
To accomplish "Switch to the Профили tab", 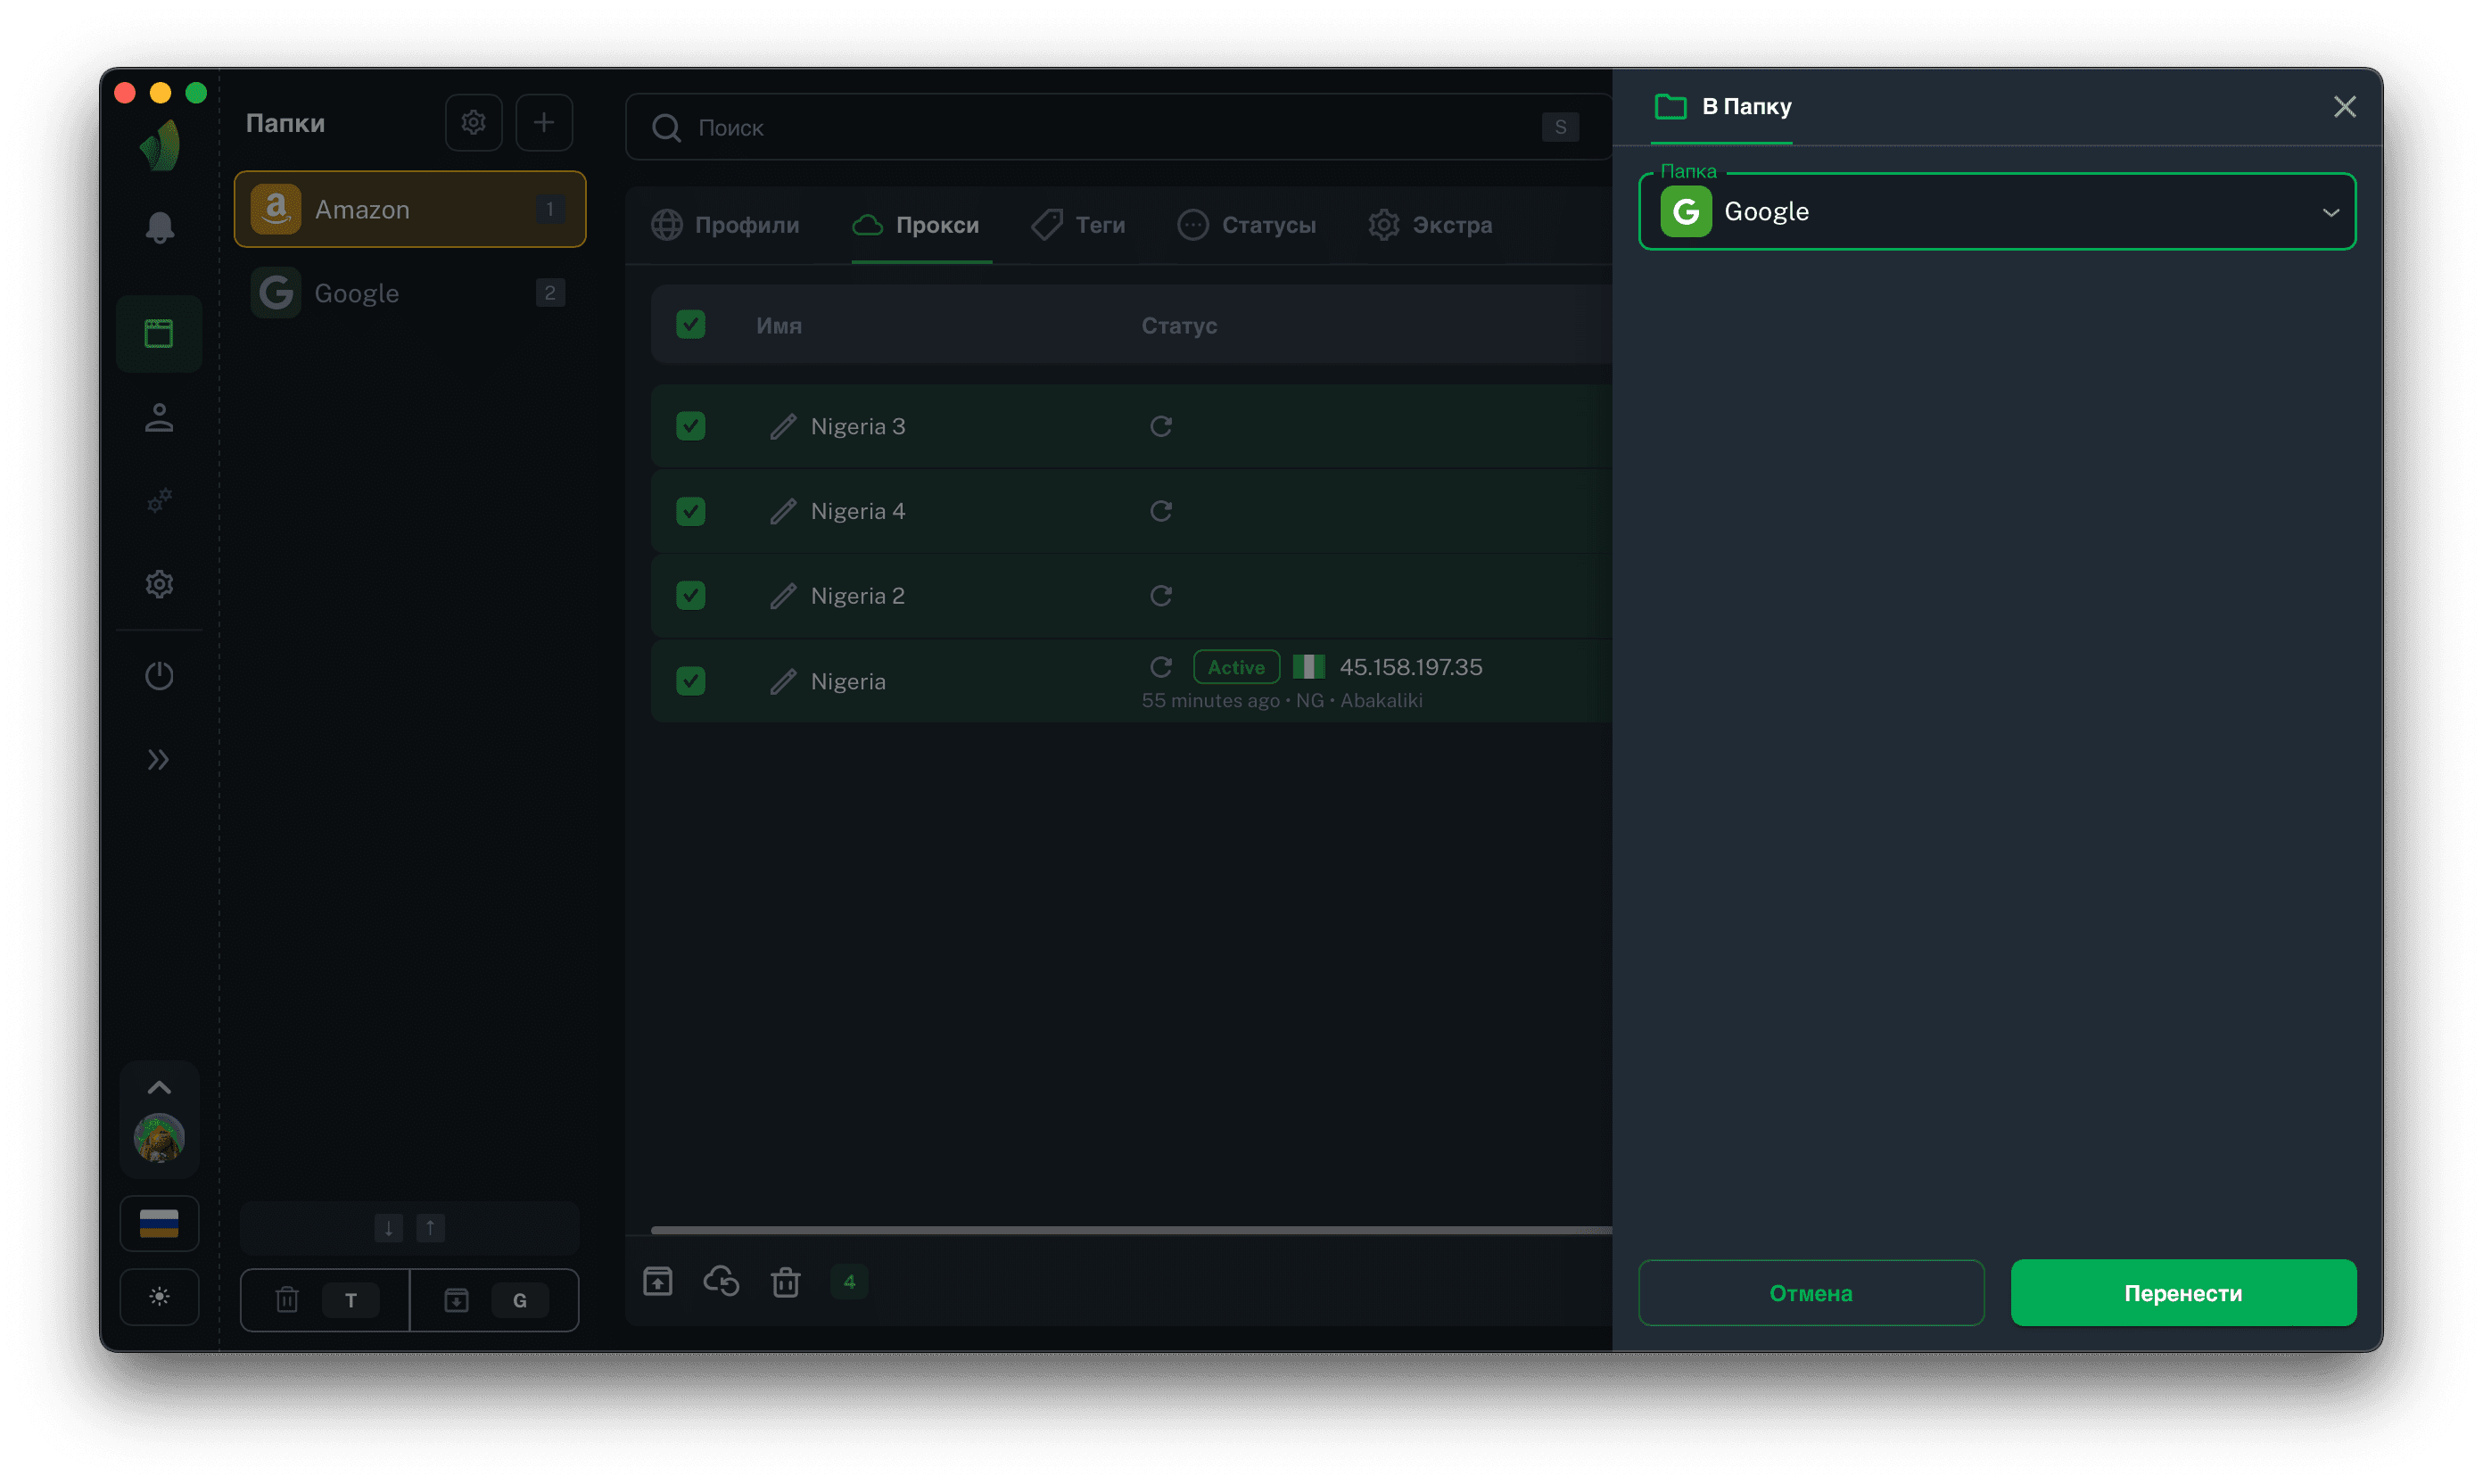I will coord(726,225).
